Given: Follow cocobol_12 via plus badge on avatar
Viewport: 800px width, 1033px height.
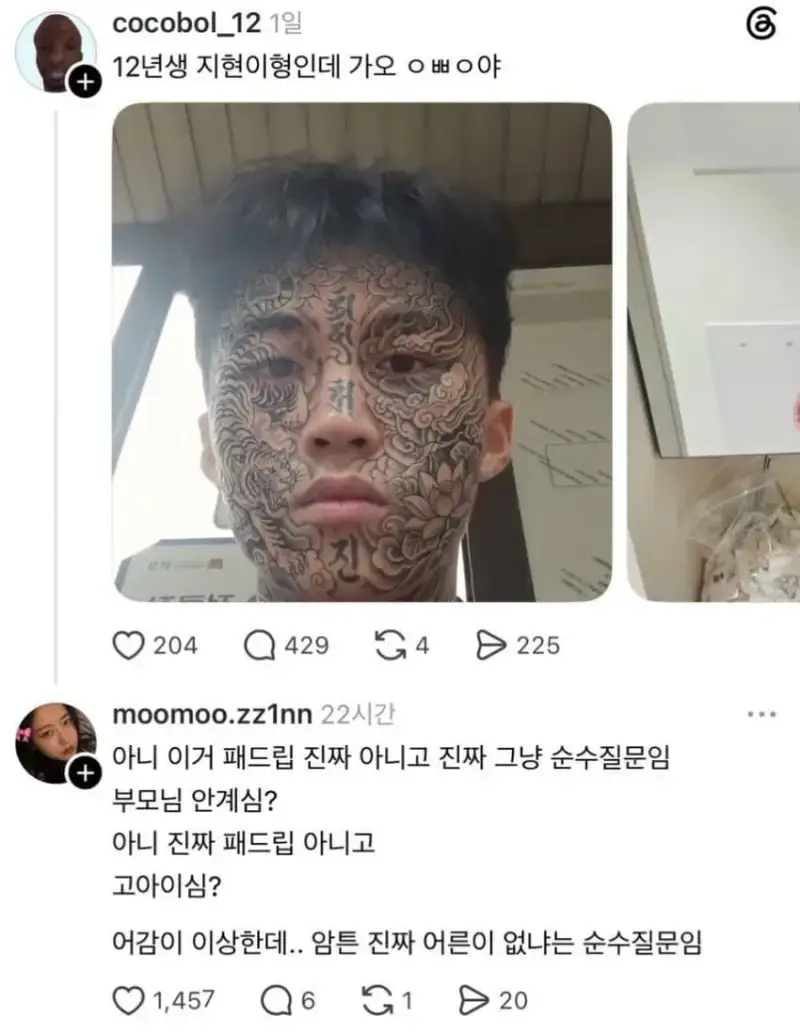Looking at the screenshot, I should tap(85, 82).
